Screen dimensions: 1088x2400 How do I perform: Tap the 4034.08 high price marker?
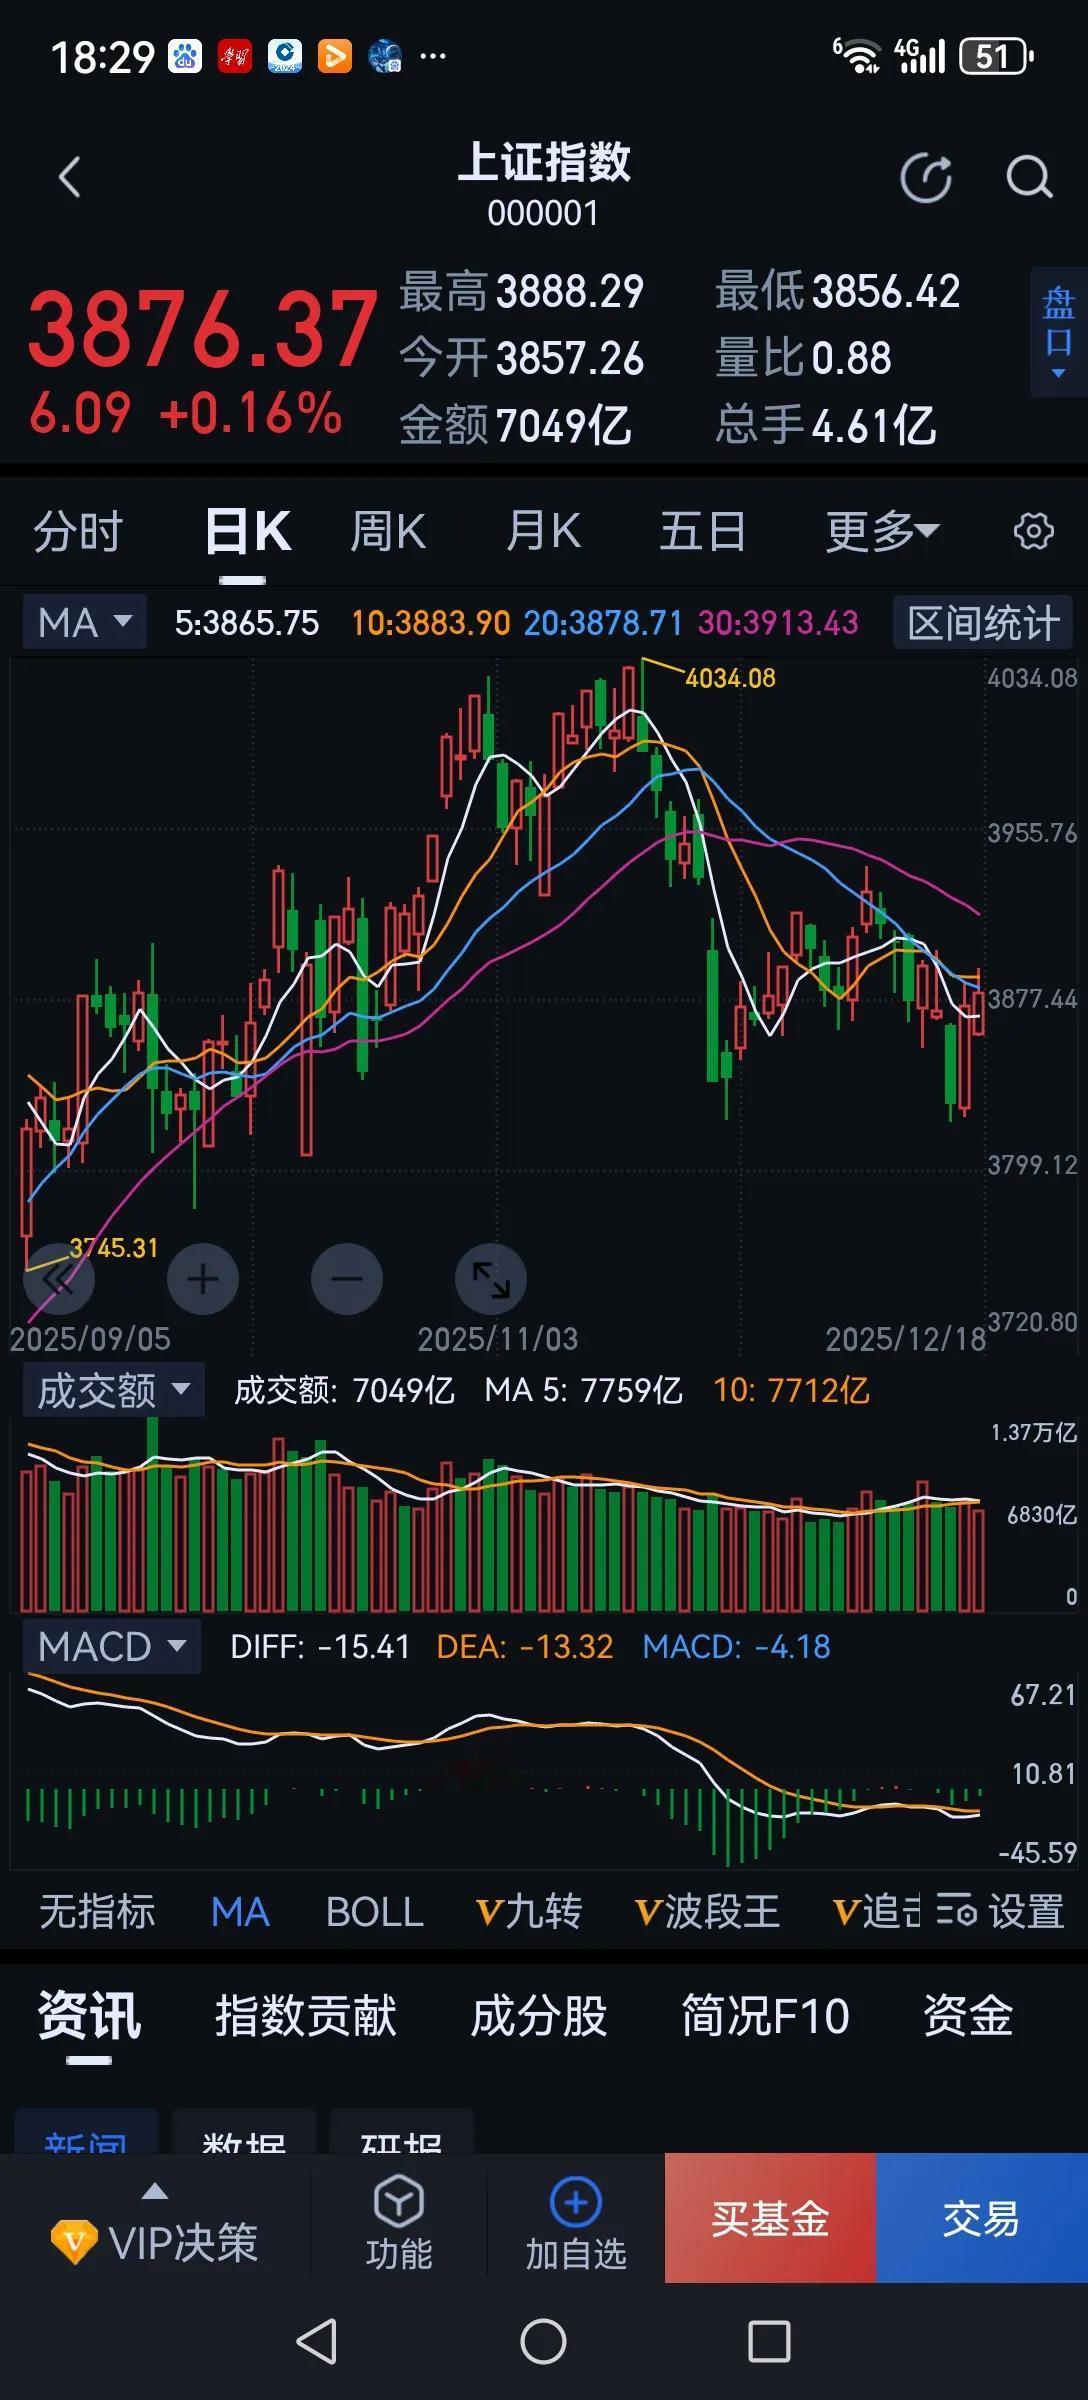(x=730, y=678)
